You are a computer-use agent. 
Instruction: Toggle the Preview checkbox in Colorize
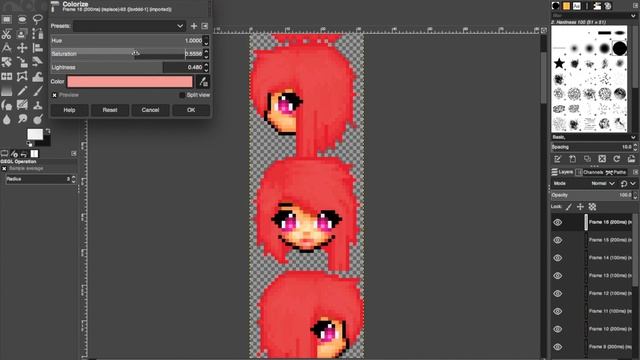54,95
